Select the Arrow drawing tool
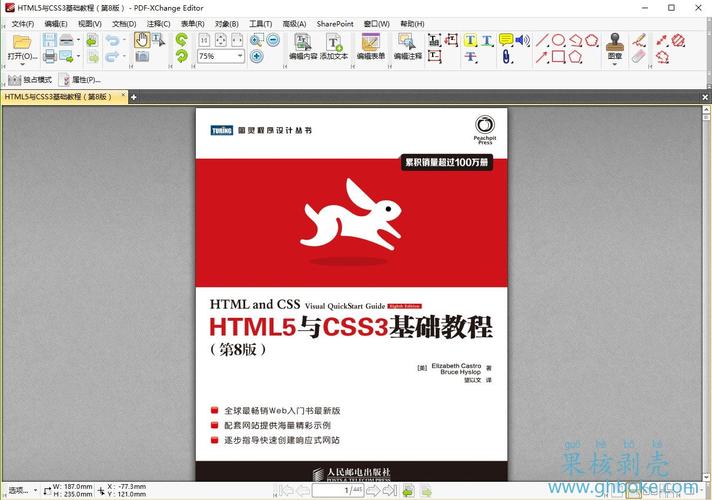 point(542,56)
